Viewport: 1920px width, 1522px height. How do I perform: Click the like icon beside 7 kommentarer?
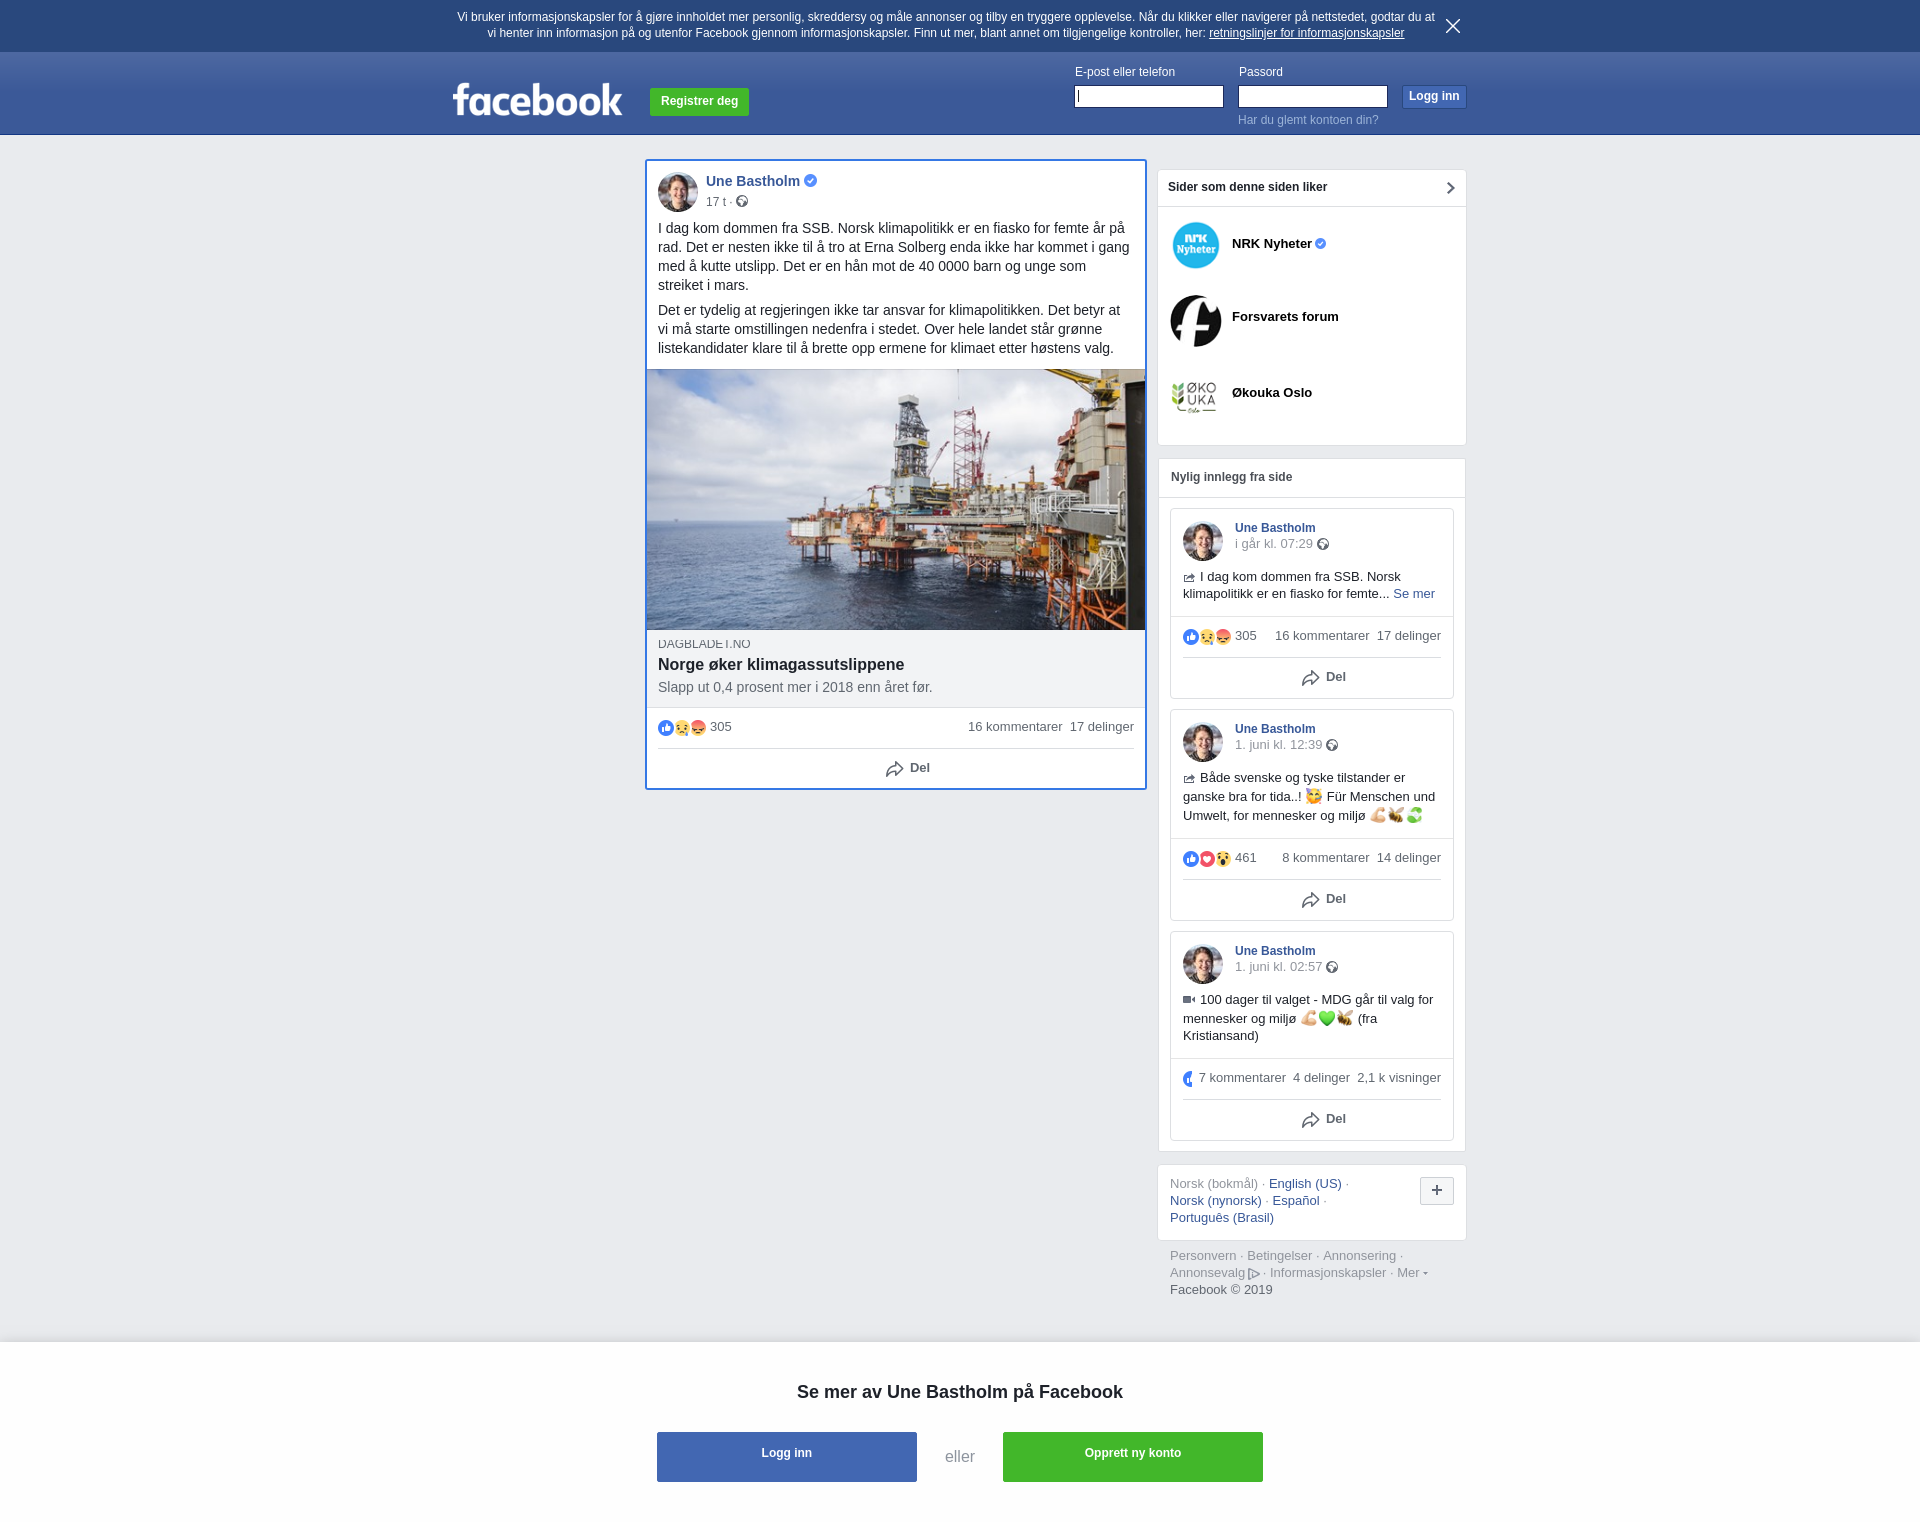(1188, 1079)
